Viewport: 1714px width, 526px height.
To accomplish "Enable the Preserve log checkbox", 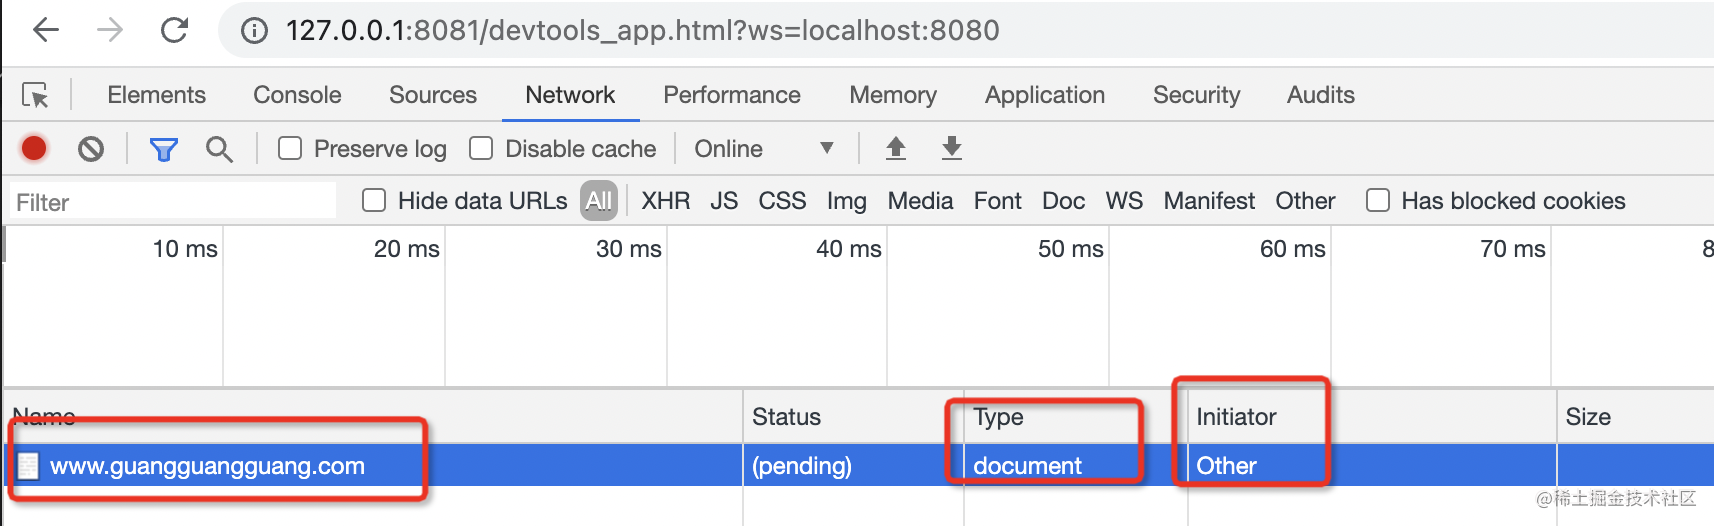I will (290, 149).
